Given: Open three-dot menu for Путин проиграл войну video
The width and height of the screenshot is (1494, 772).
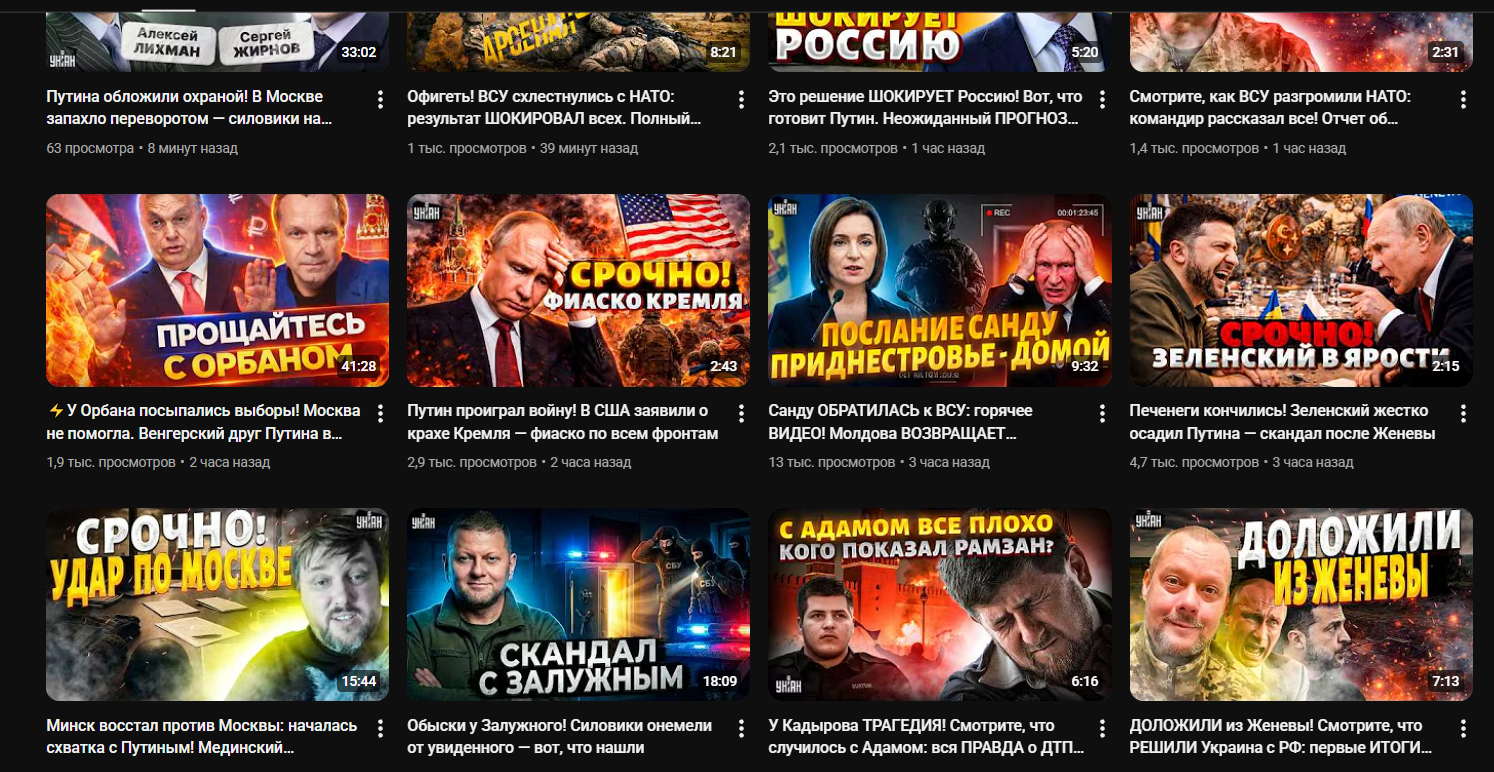Looking at the screenshot, I should click(x=741, y=414).
